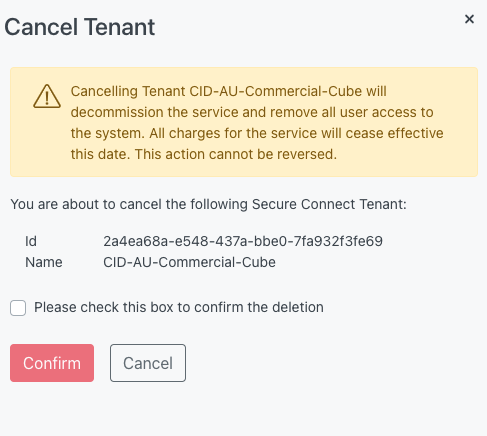487x436 pixels.
Task: Click 'the system.' text in warning banner
Action: pos(108,133)
